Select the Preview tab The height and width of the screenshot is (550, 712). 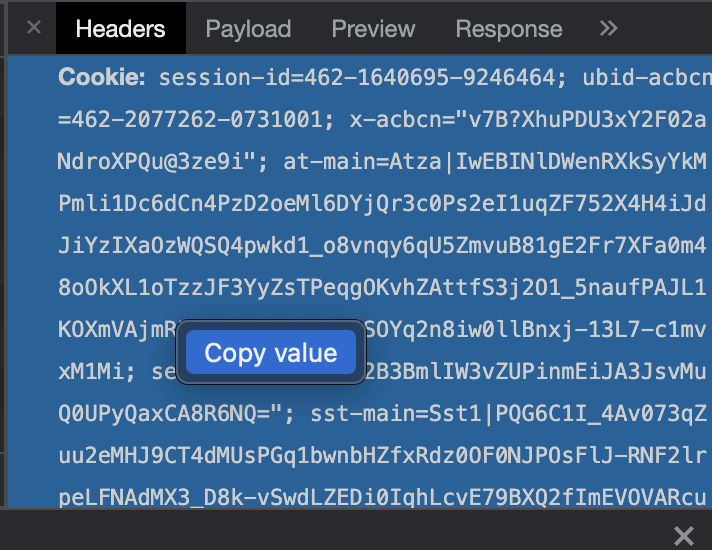coord(373,28)
